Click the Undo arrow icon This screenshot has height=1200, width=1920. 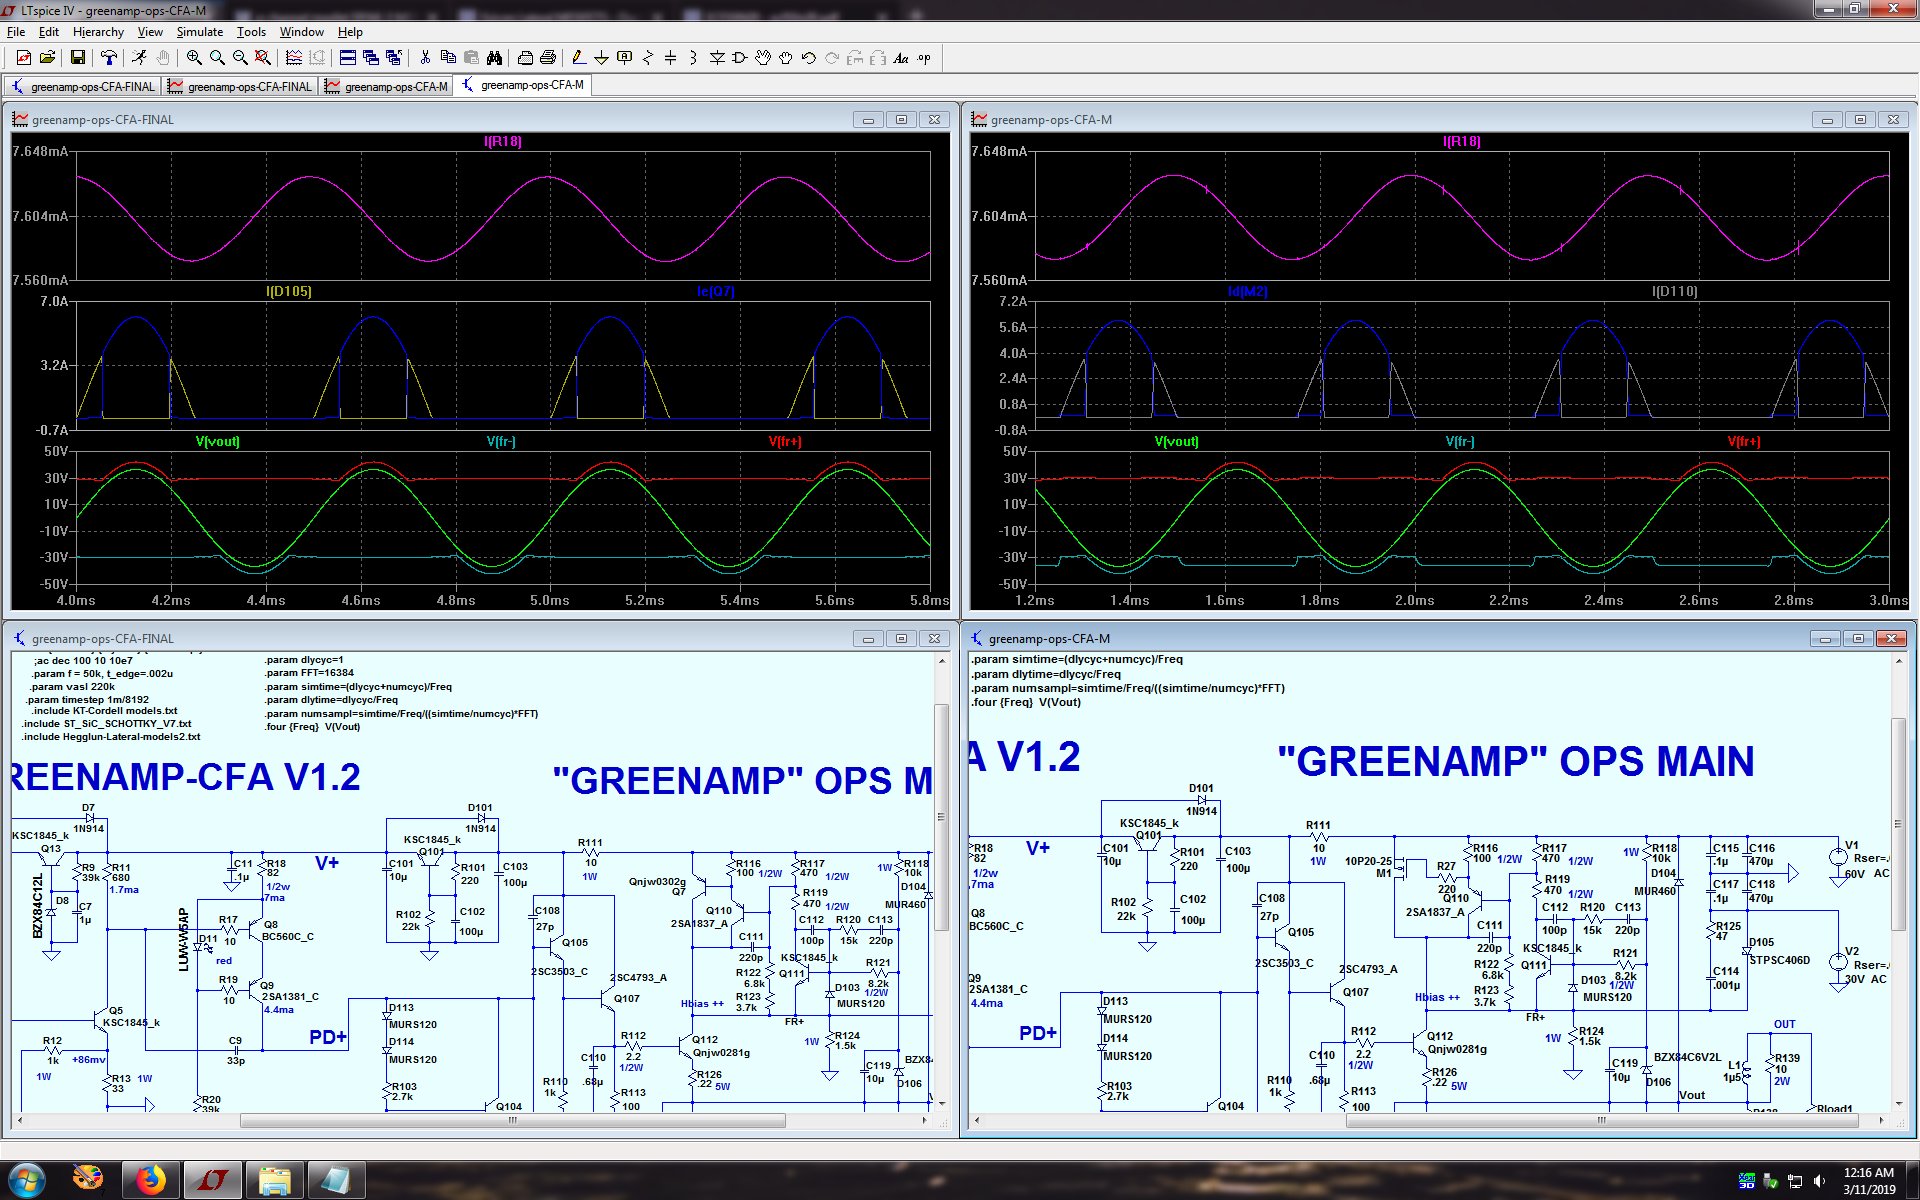click(x=809, y=58)
